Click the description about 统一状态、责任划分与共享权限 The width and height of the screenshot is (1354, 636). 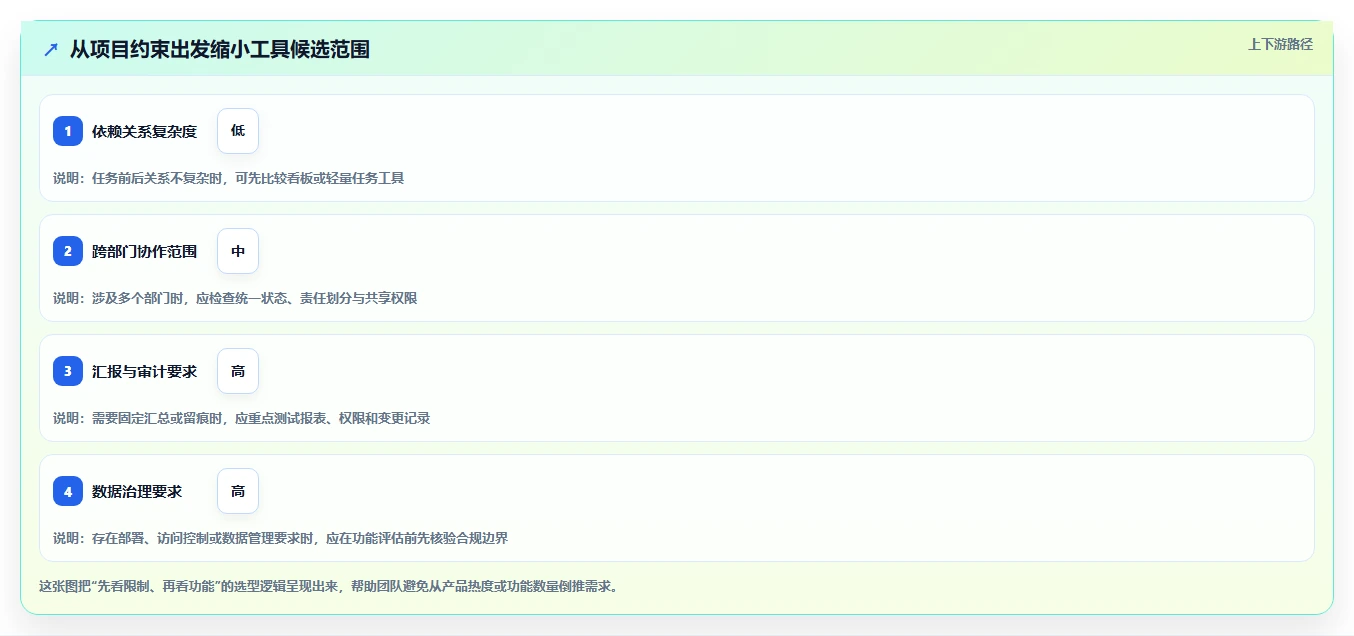coord(235,298)
